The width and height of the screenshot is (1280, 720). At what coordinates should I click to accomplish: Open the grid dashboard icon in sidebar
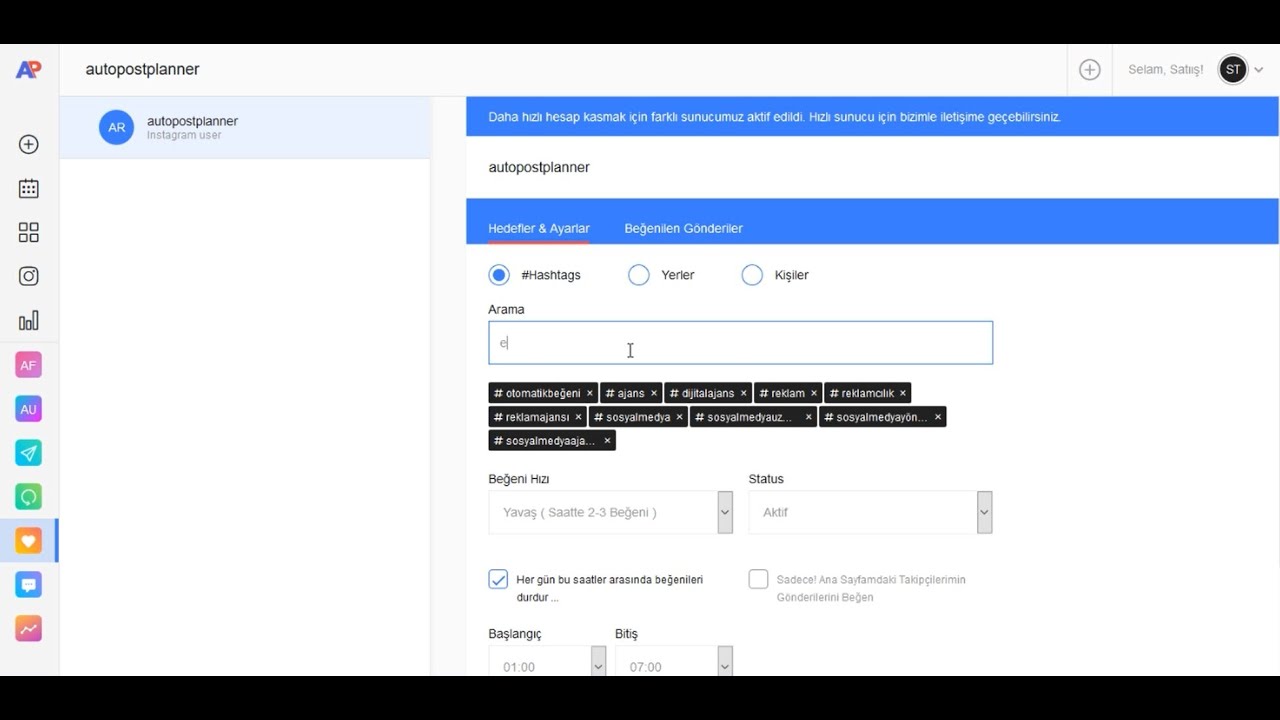(29, 232)
